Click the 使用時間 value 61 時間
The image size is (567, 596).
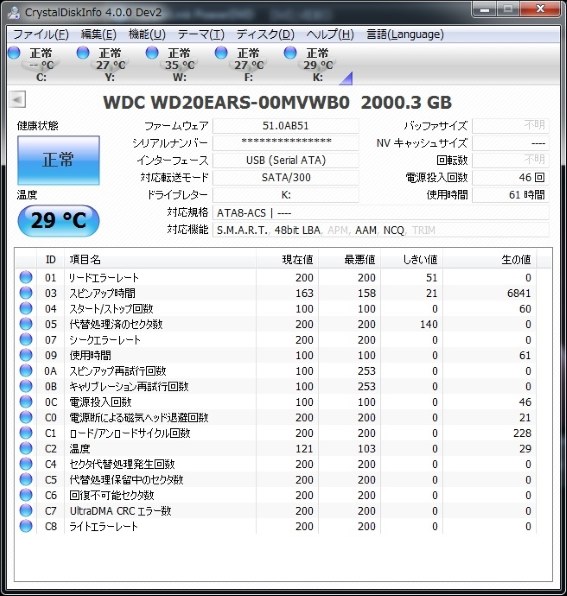(x=511, y=195)
